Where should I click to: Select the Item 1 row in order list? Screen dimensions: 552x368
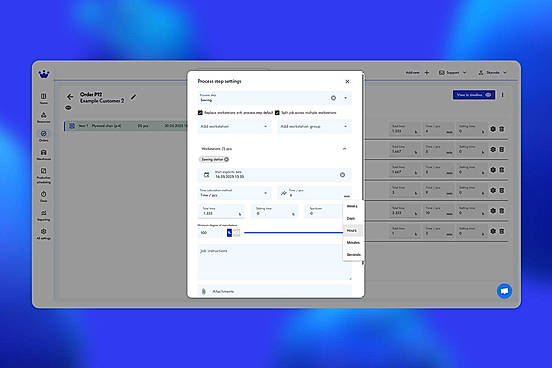click(126, 126)
